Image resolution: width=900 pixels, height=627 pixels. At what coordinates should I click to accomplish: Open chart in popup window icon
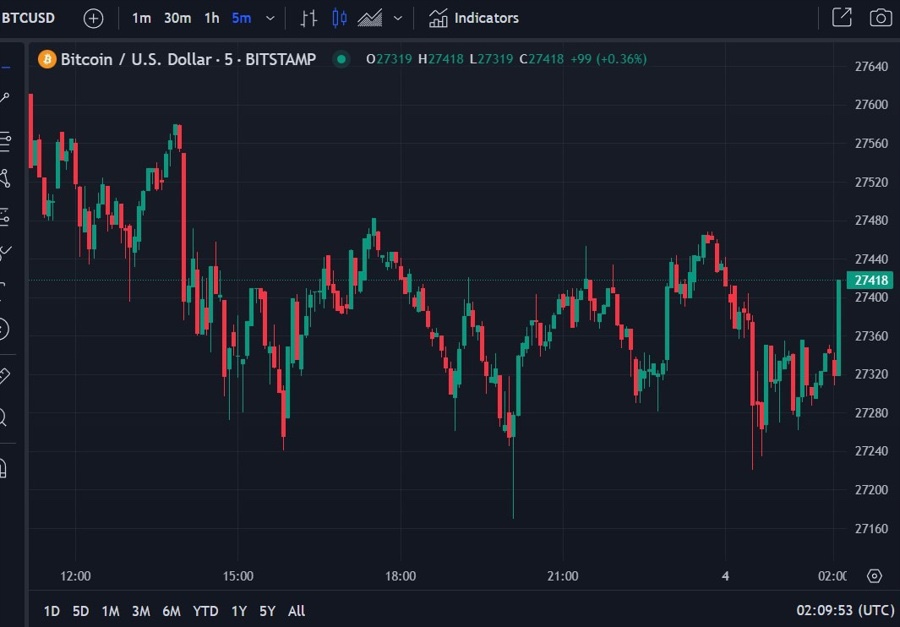tap(842, 18)
